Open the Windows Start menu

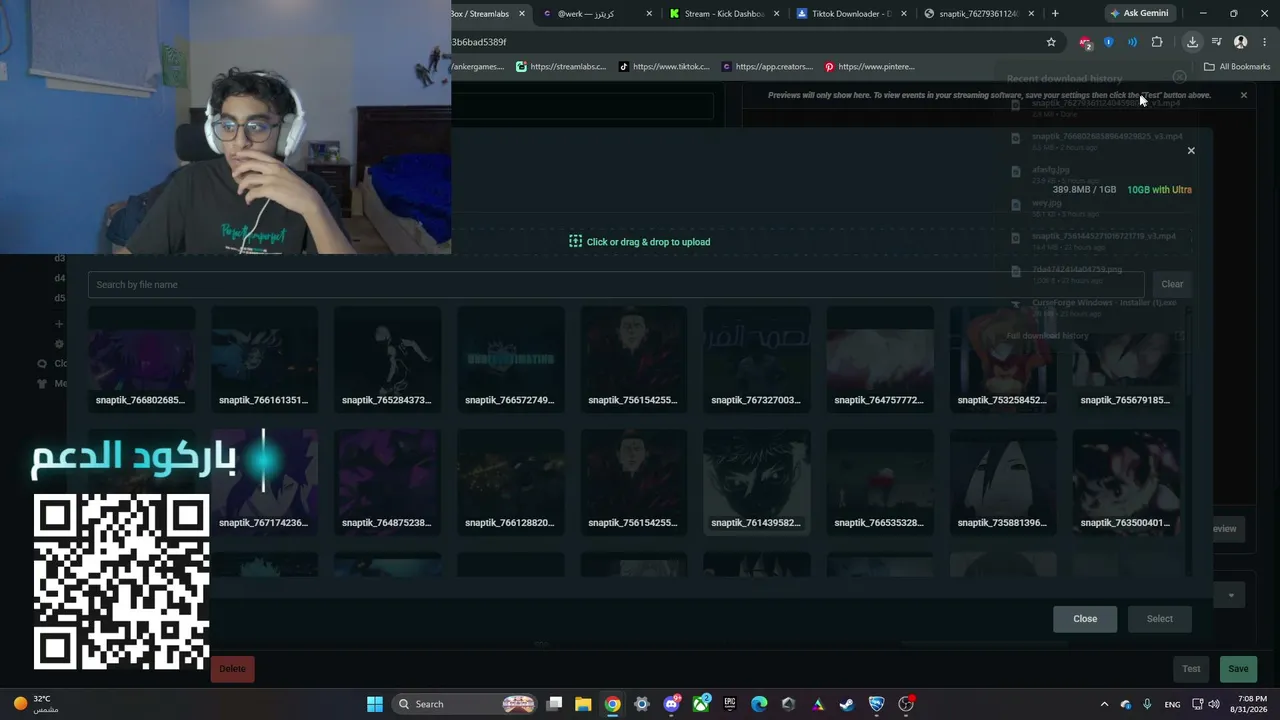pyautogui.click(x=375, y=704)
